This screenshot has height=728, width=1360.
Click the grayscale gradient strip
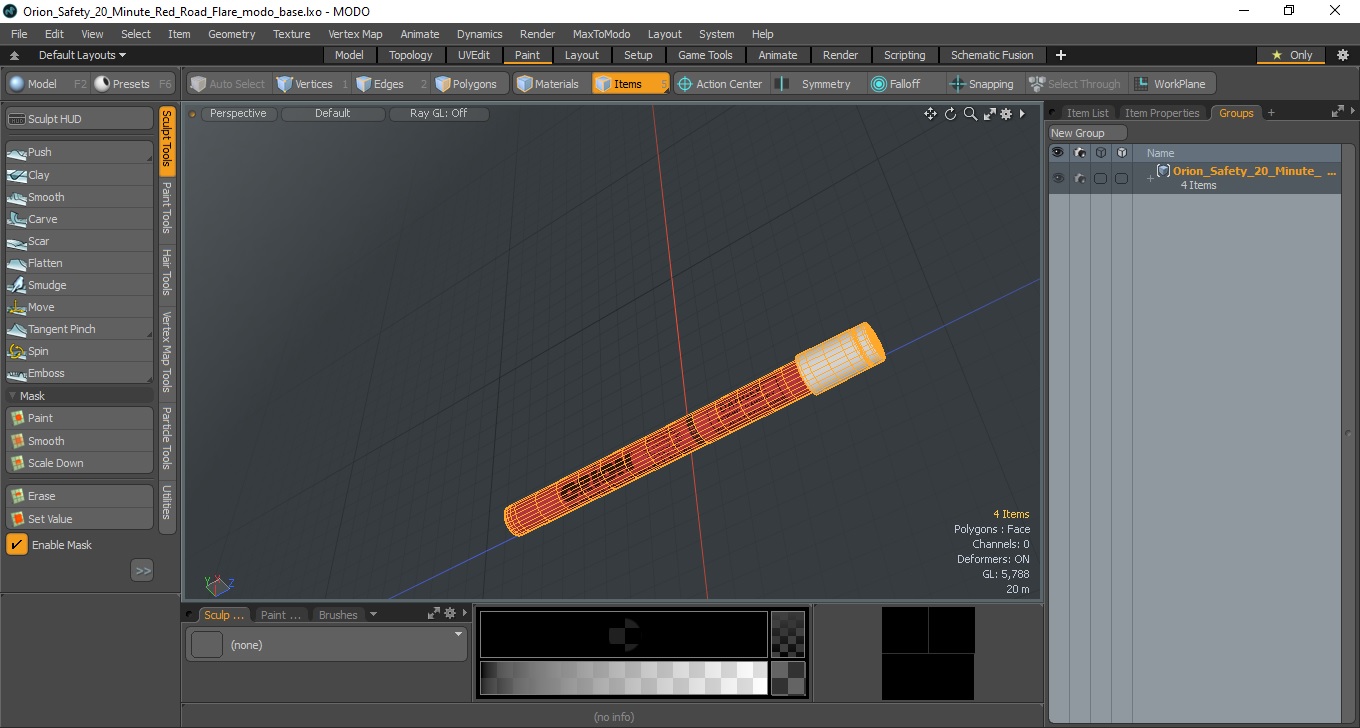click(x=623, y=677)
